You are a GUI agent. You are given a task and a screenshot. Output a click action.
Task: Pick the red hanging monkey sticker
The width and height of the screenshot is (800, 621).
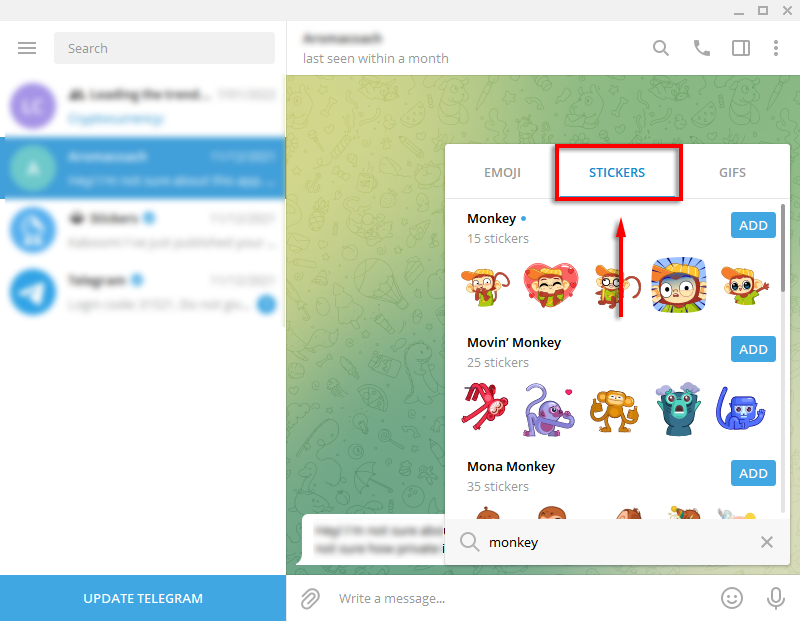click(485, 407)
